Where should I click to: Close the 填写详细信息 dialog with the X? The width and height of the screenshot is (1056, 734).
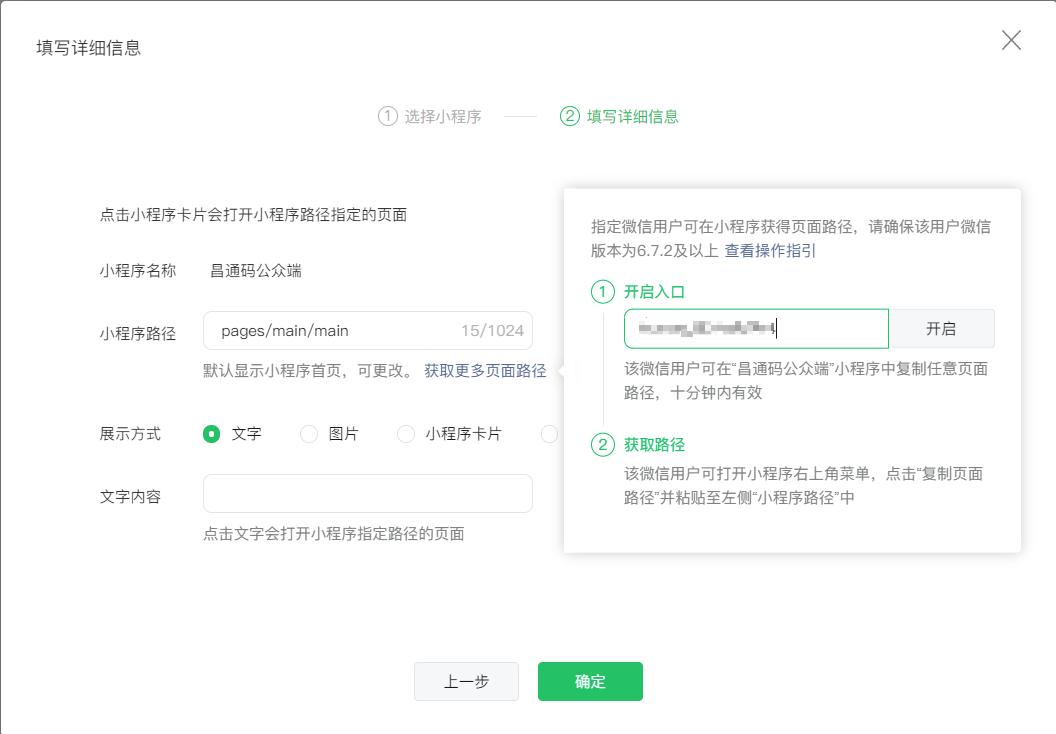pyautogui.click(x=1011, y=40)
